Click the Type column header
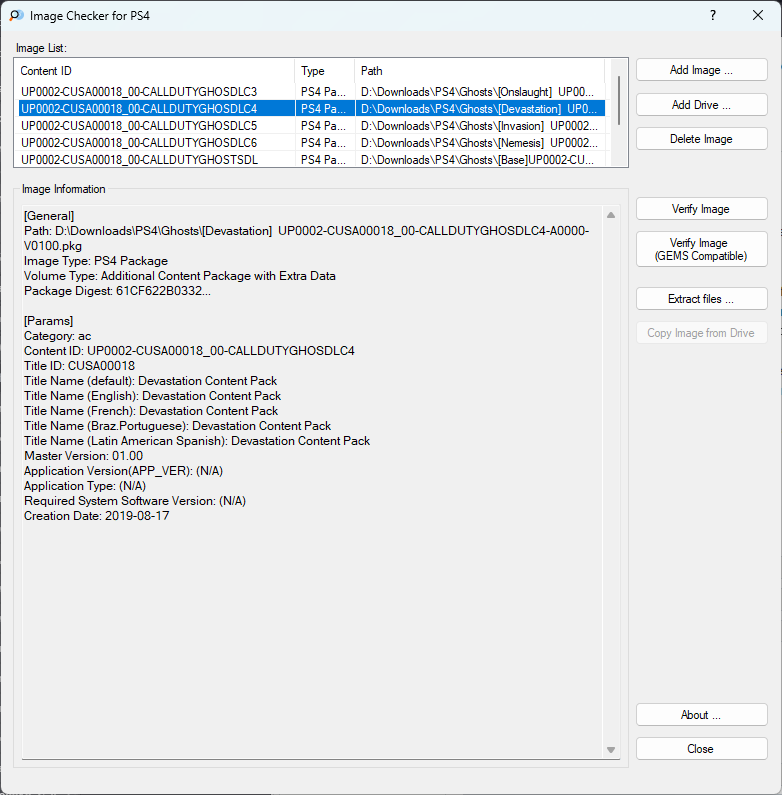This screenshot has width=782, height=795. click(325, 71)
